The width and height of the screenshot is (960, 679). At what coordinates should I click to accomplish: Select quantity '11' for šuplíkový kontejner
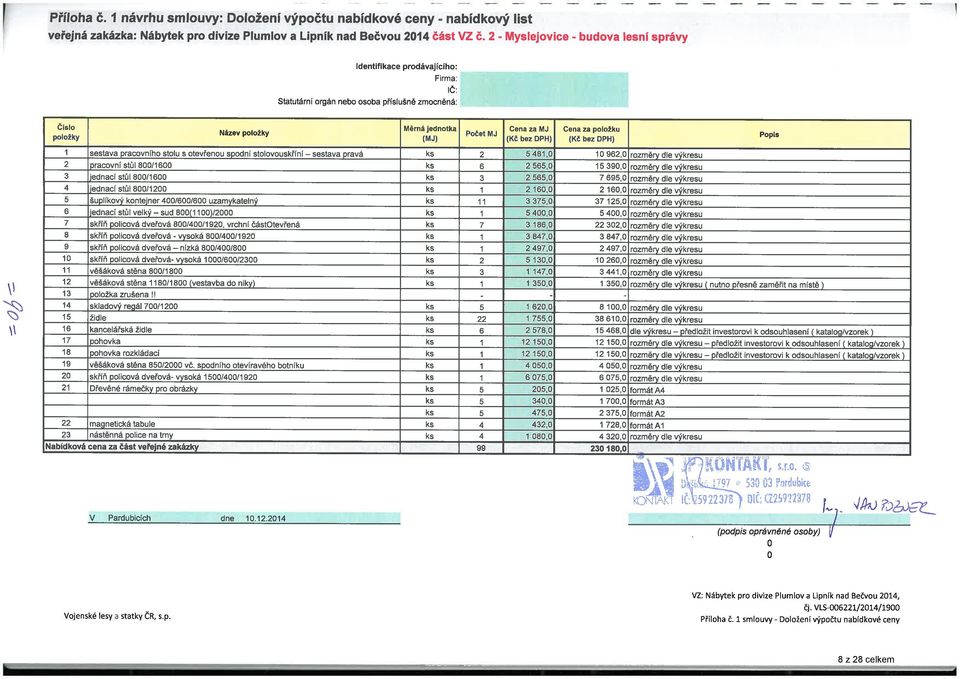(x=481, y=201)
